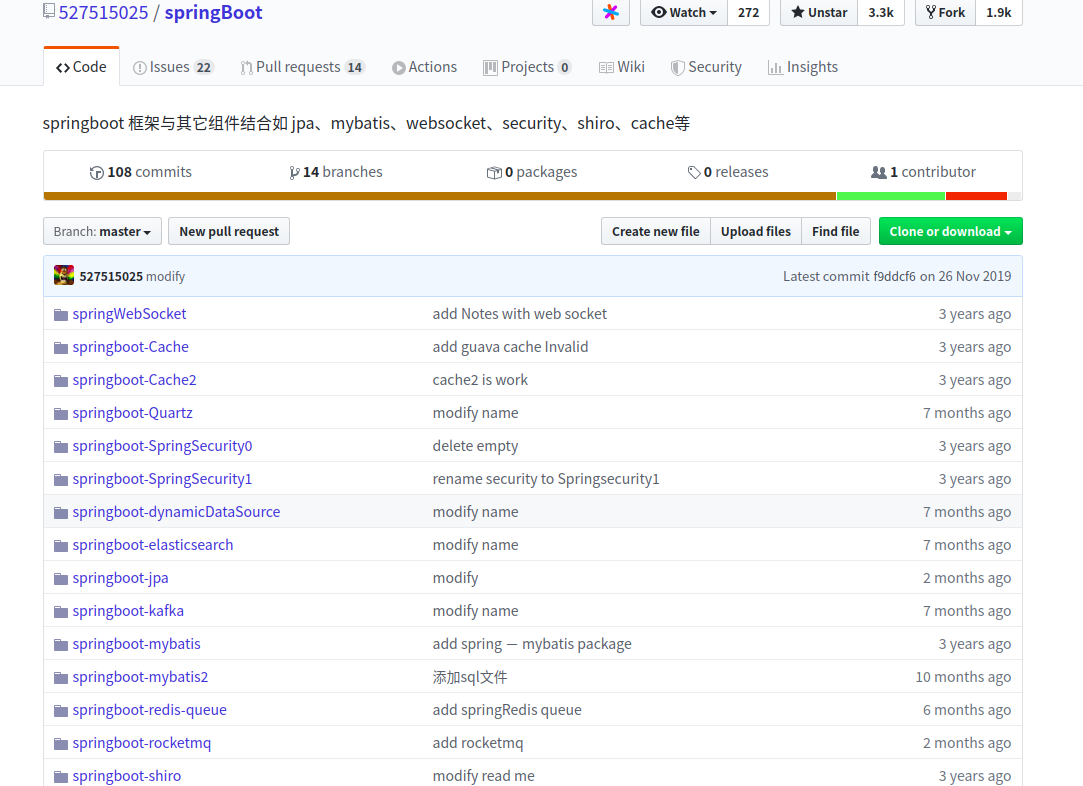Viewport: 1083px width, 786px height.
Task: Open the Watch notifications dropdown
Action: (x=684, y=12)
